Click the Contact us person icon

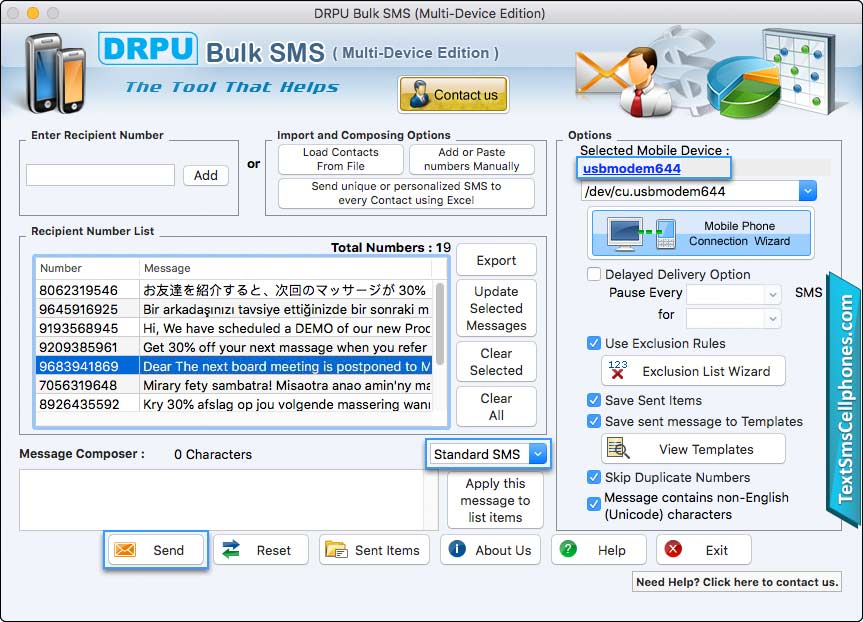[419, 94]
